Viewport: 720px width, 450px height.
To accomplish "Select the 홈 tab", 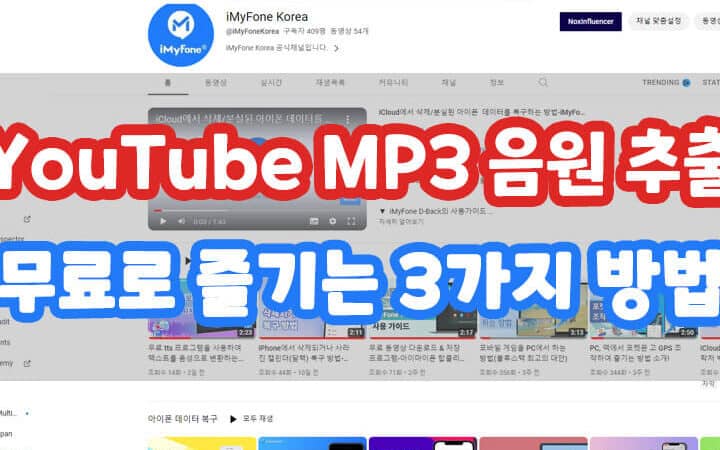I will pyautogui.click(x=168, y=83).
